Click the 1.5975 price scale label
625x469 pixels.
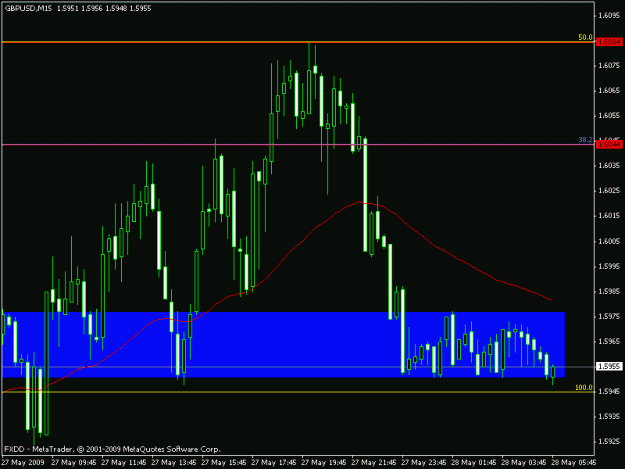point(609,316)
